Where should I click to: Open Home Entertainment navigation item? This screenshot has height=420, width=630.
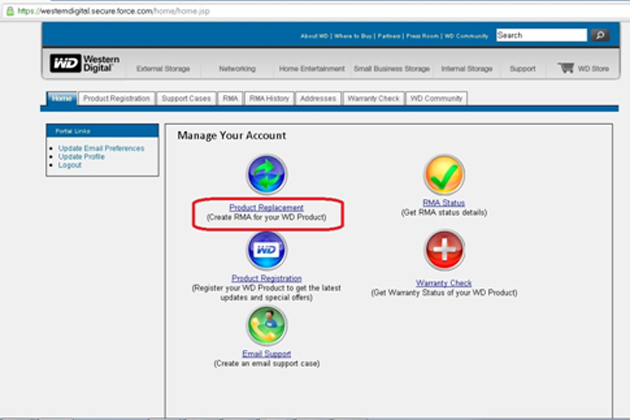click(x=310, y=69)
